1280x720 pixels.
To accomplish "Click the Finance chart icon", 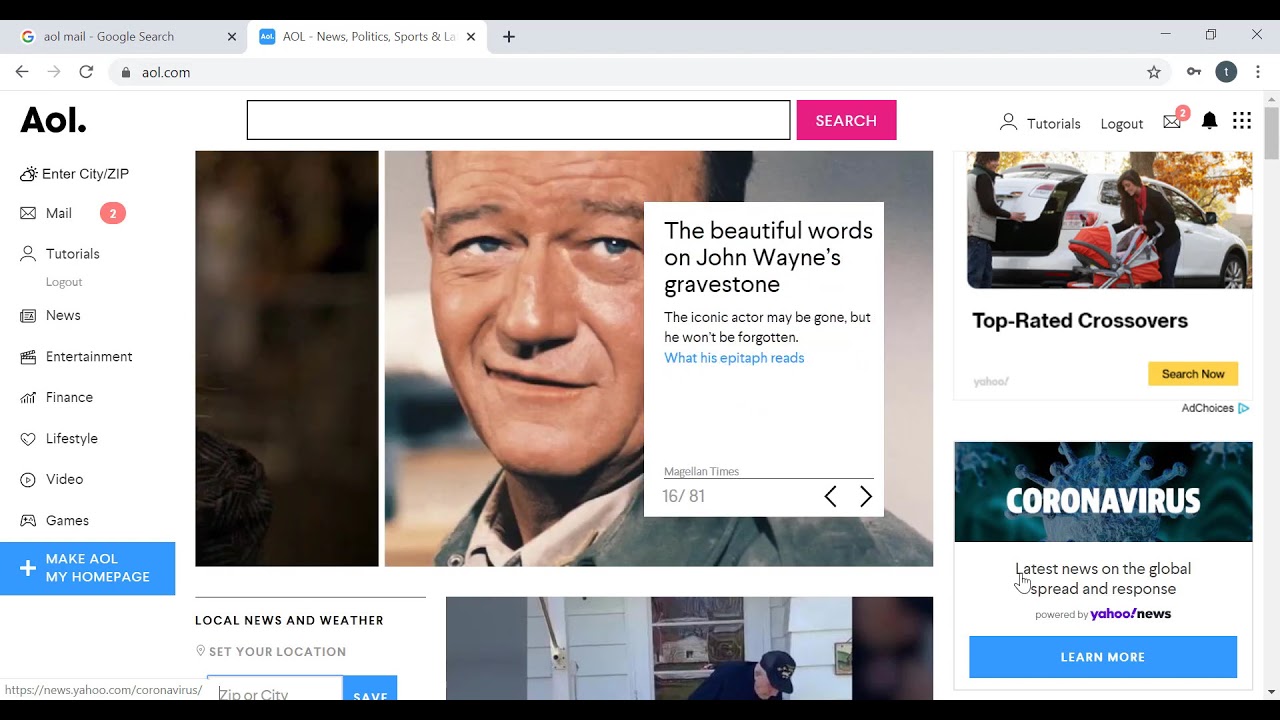I will pos(28,397).
